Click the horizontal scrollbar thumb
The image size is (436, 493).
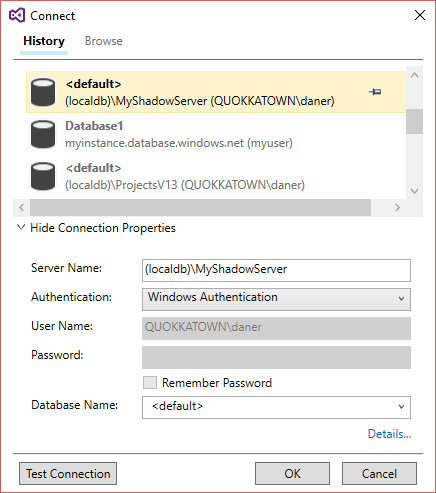200,207
